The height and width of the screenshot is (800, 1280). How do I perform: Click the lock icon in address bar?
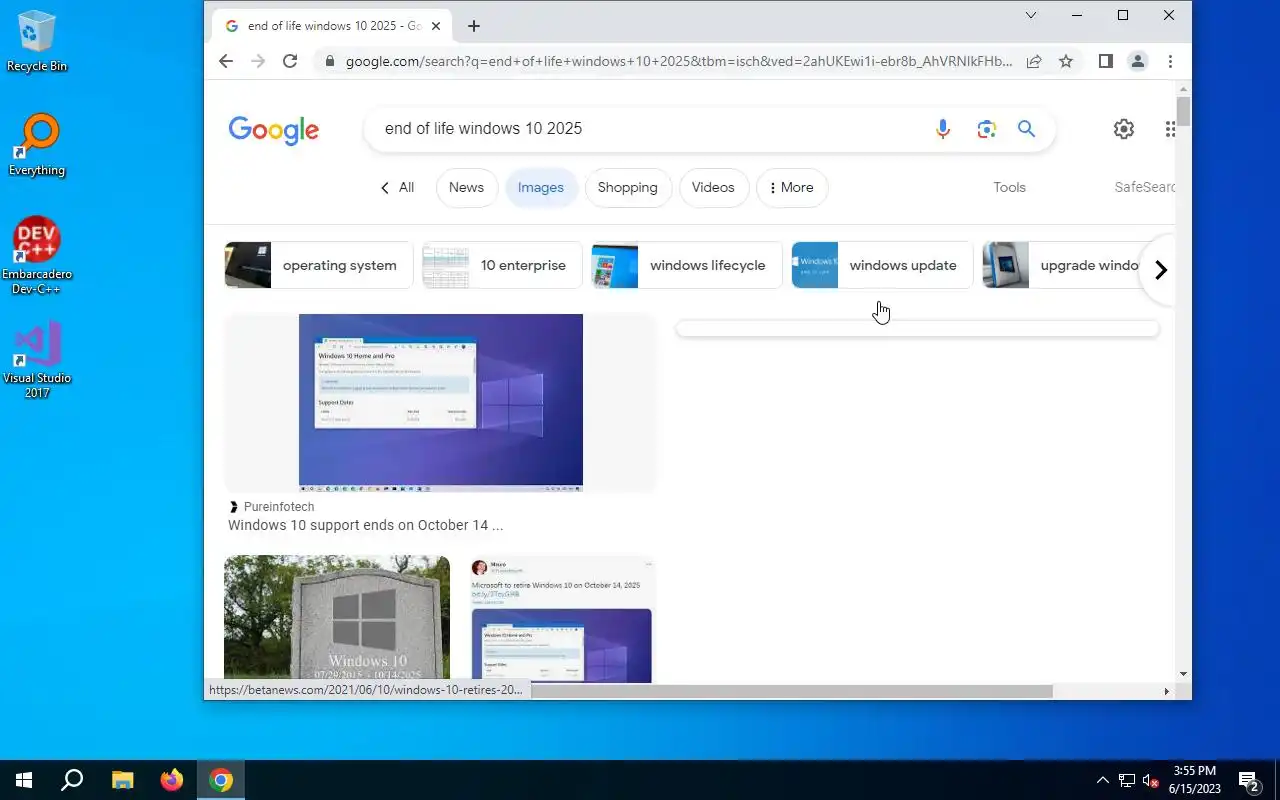329,61
